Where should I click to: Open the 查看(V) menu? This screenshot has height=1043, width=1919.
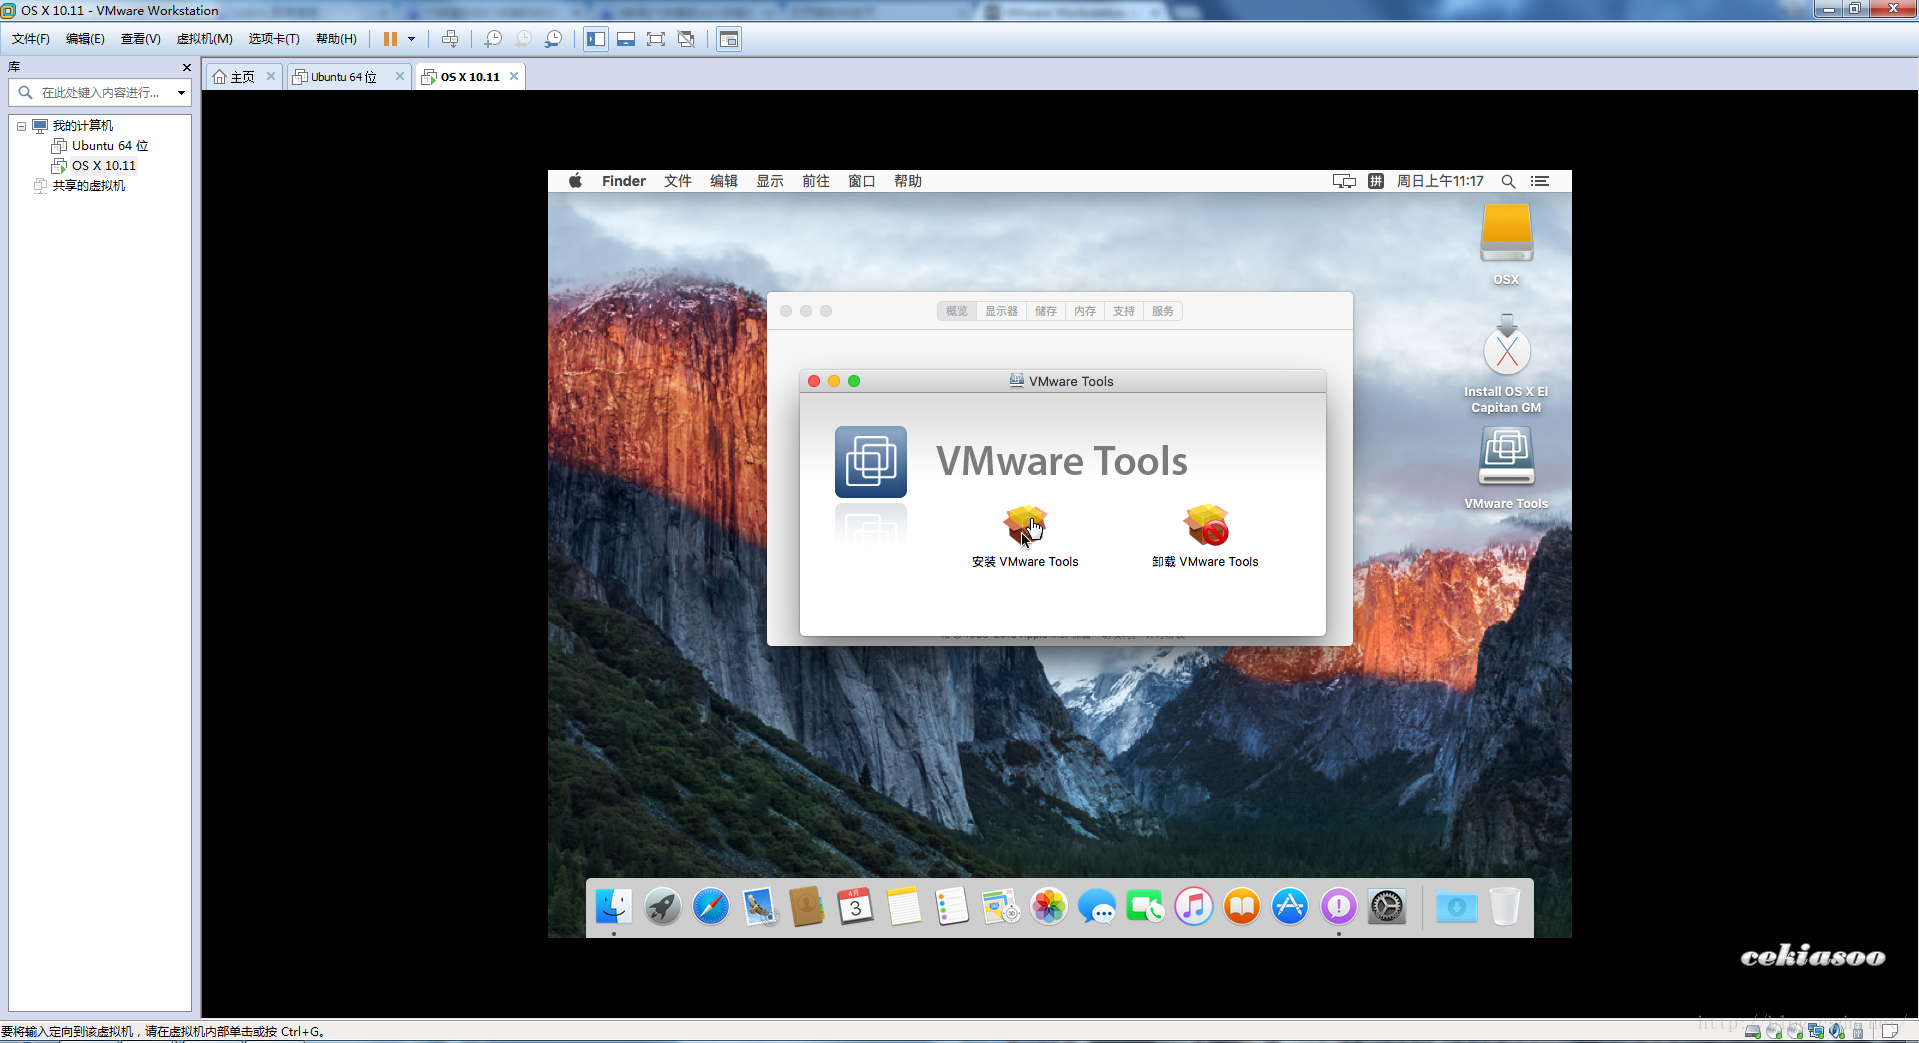tap(141, 39)
